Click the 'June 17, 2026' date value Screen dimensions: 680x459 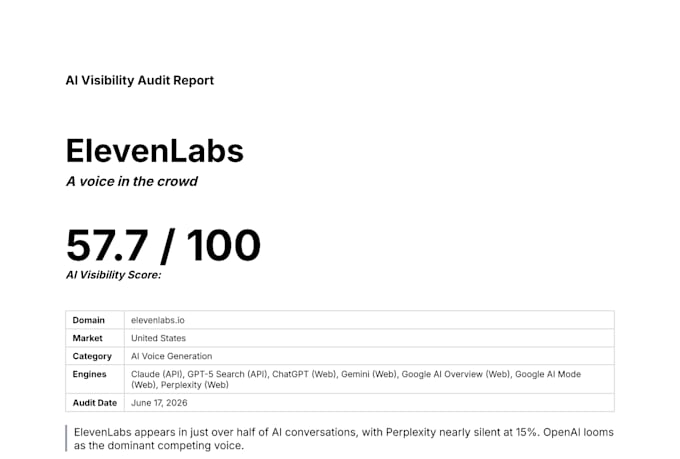tap(159, 403)
